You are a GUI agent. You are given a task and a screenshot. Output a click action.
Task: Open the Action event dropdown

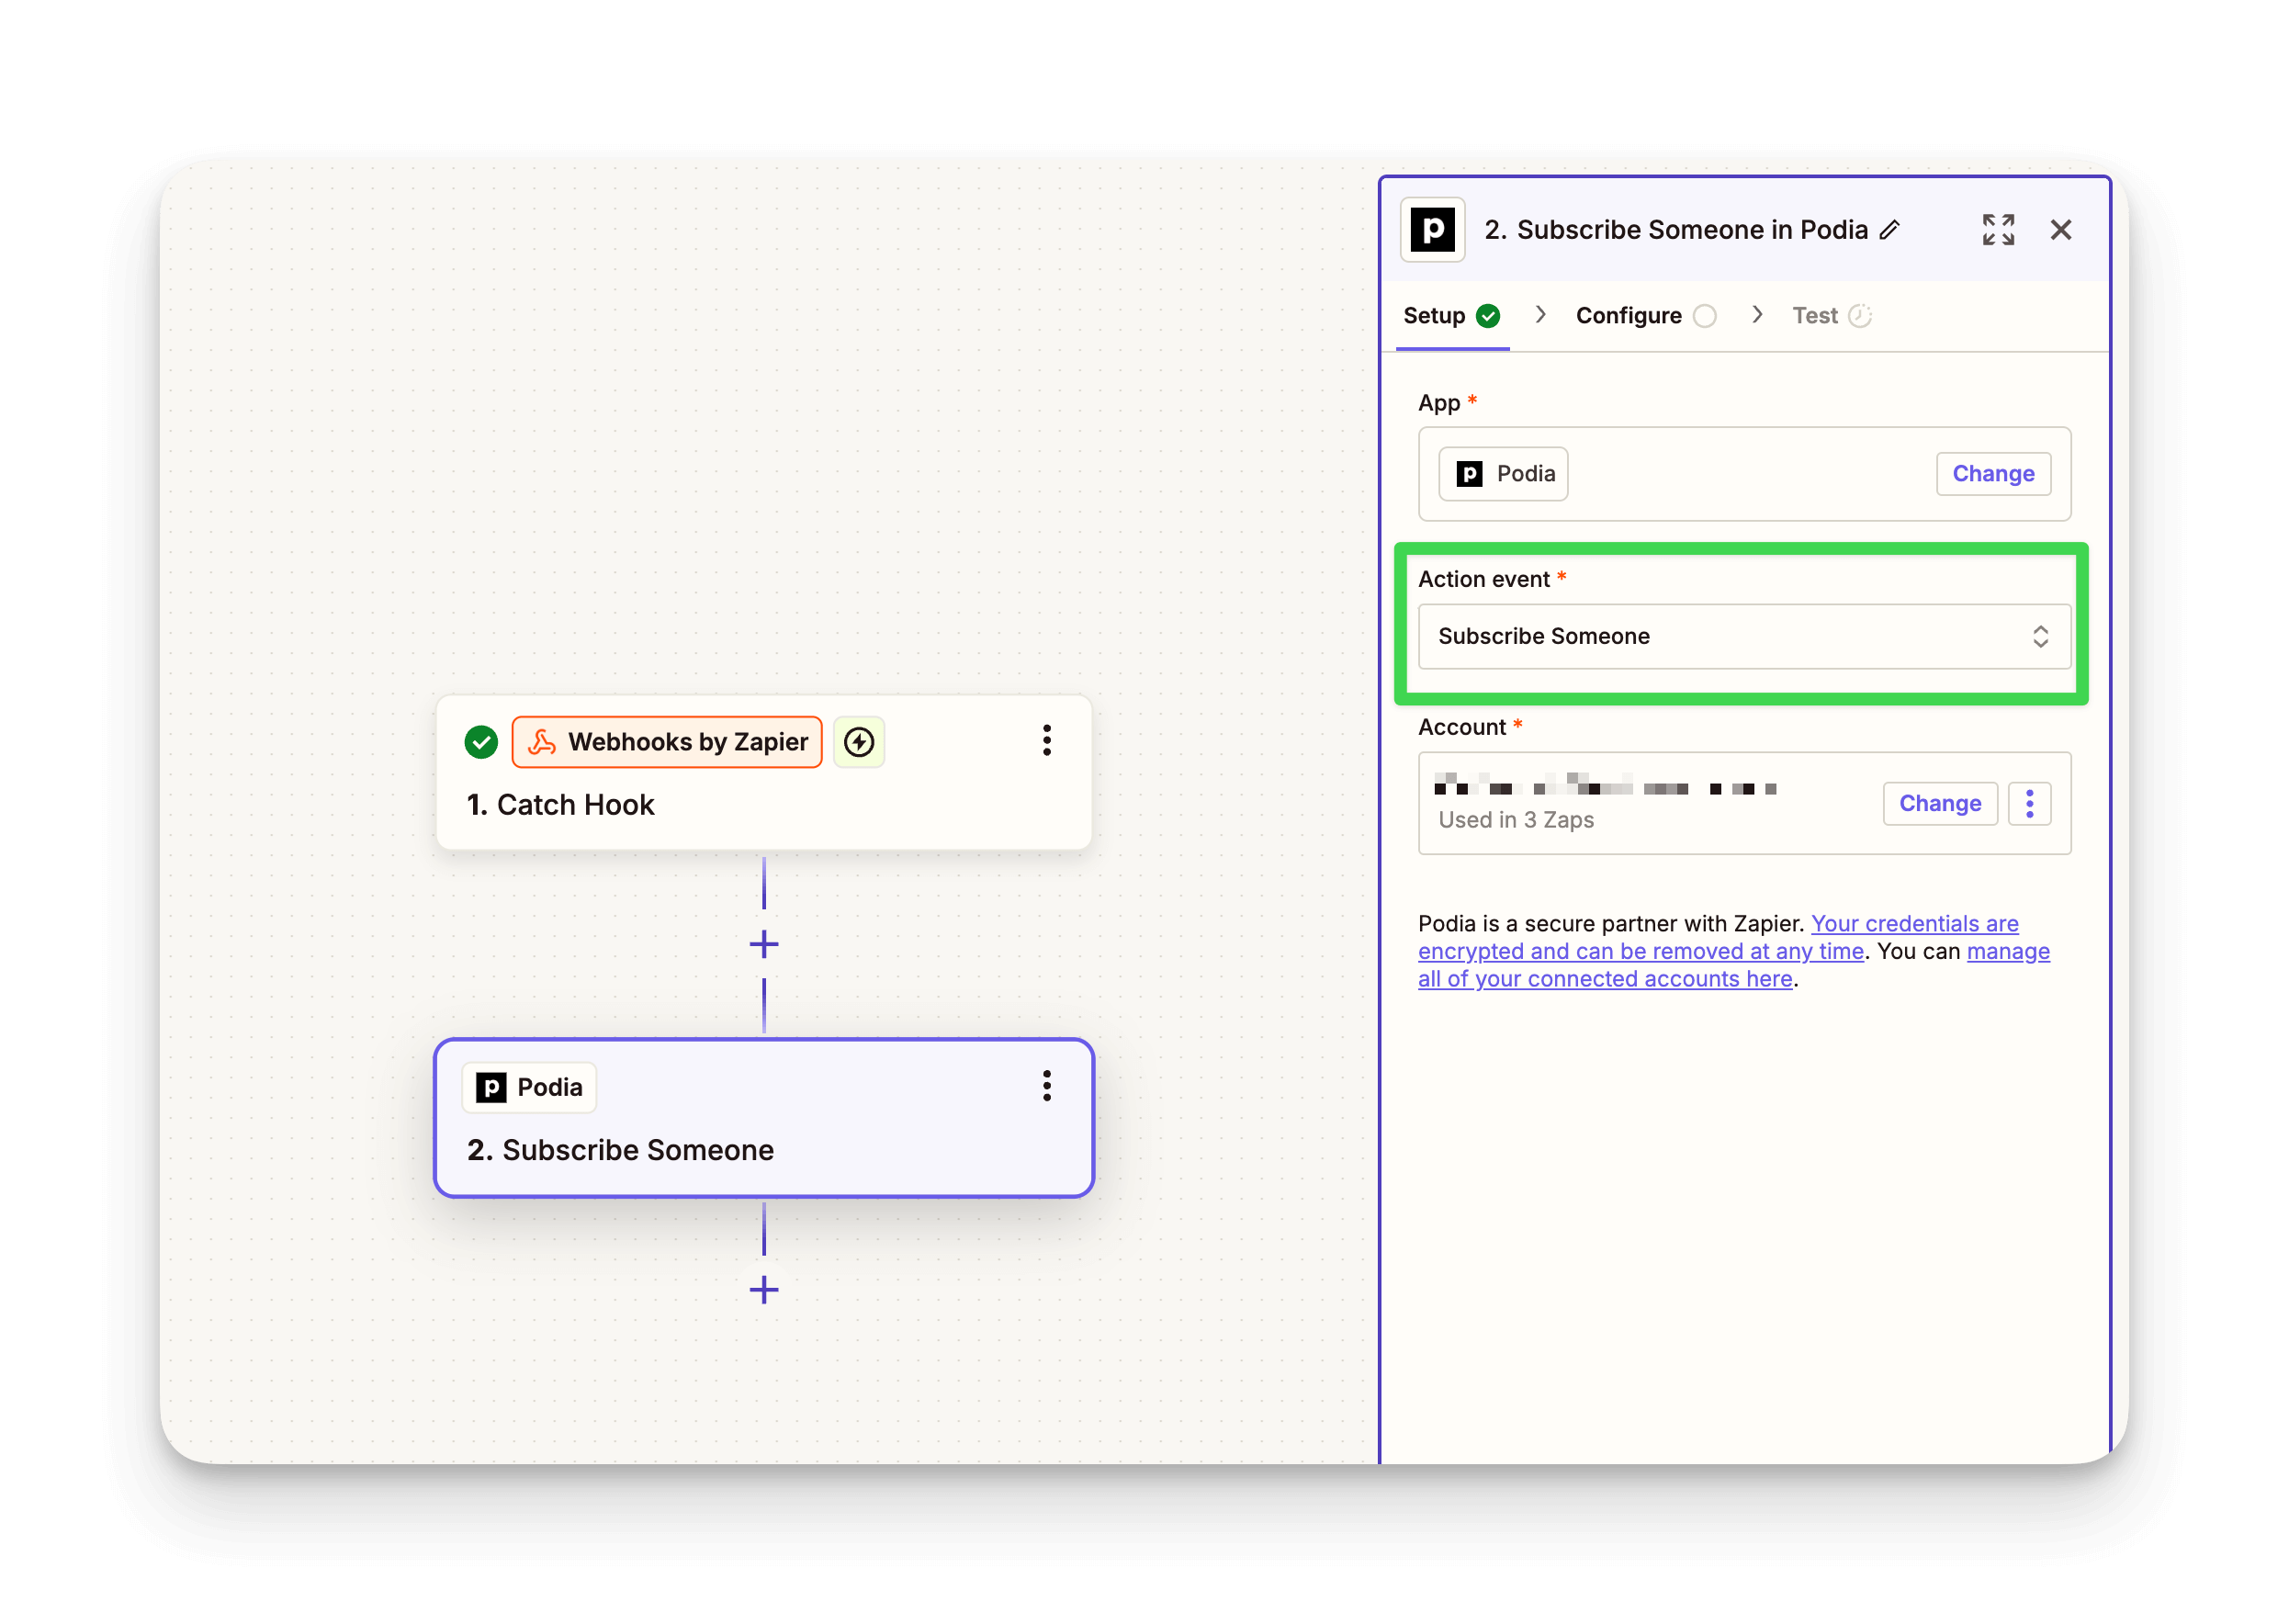click(x=1743, y=636)
